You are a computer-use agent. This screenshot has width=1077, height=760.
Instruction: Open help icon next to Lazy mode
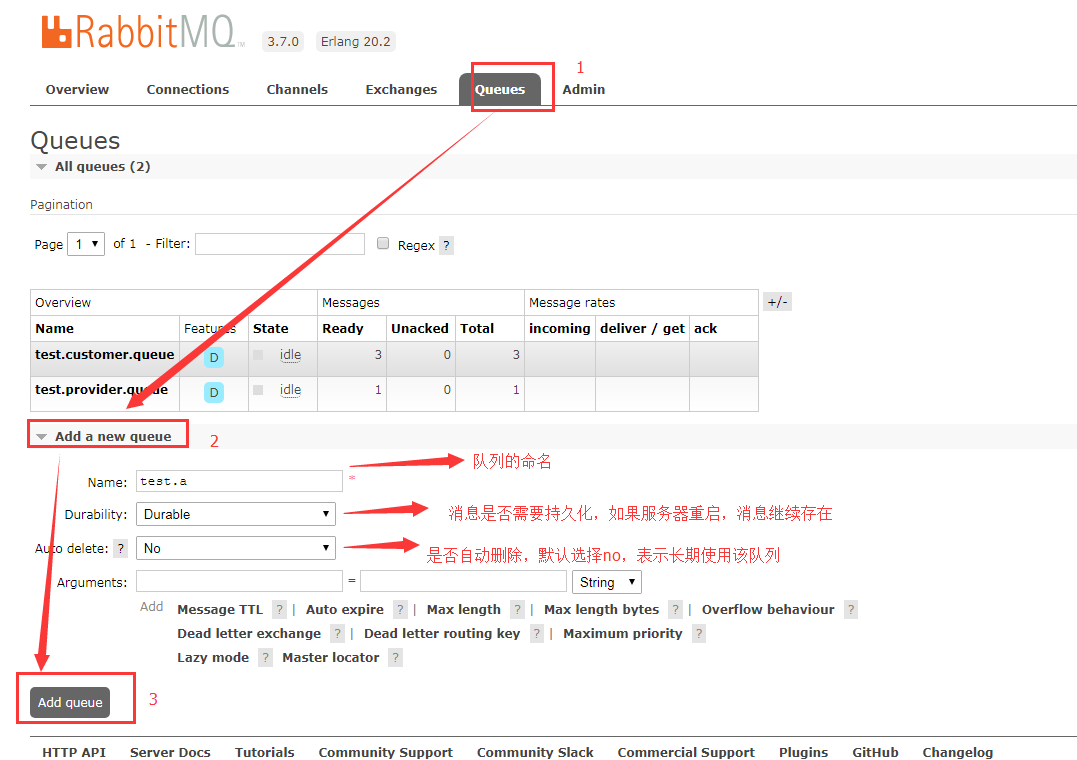(x=265, y=658)
